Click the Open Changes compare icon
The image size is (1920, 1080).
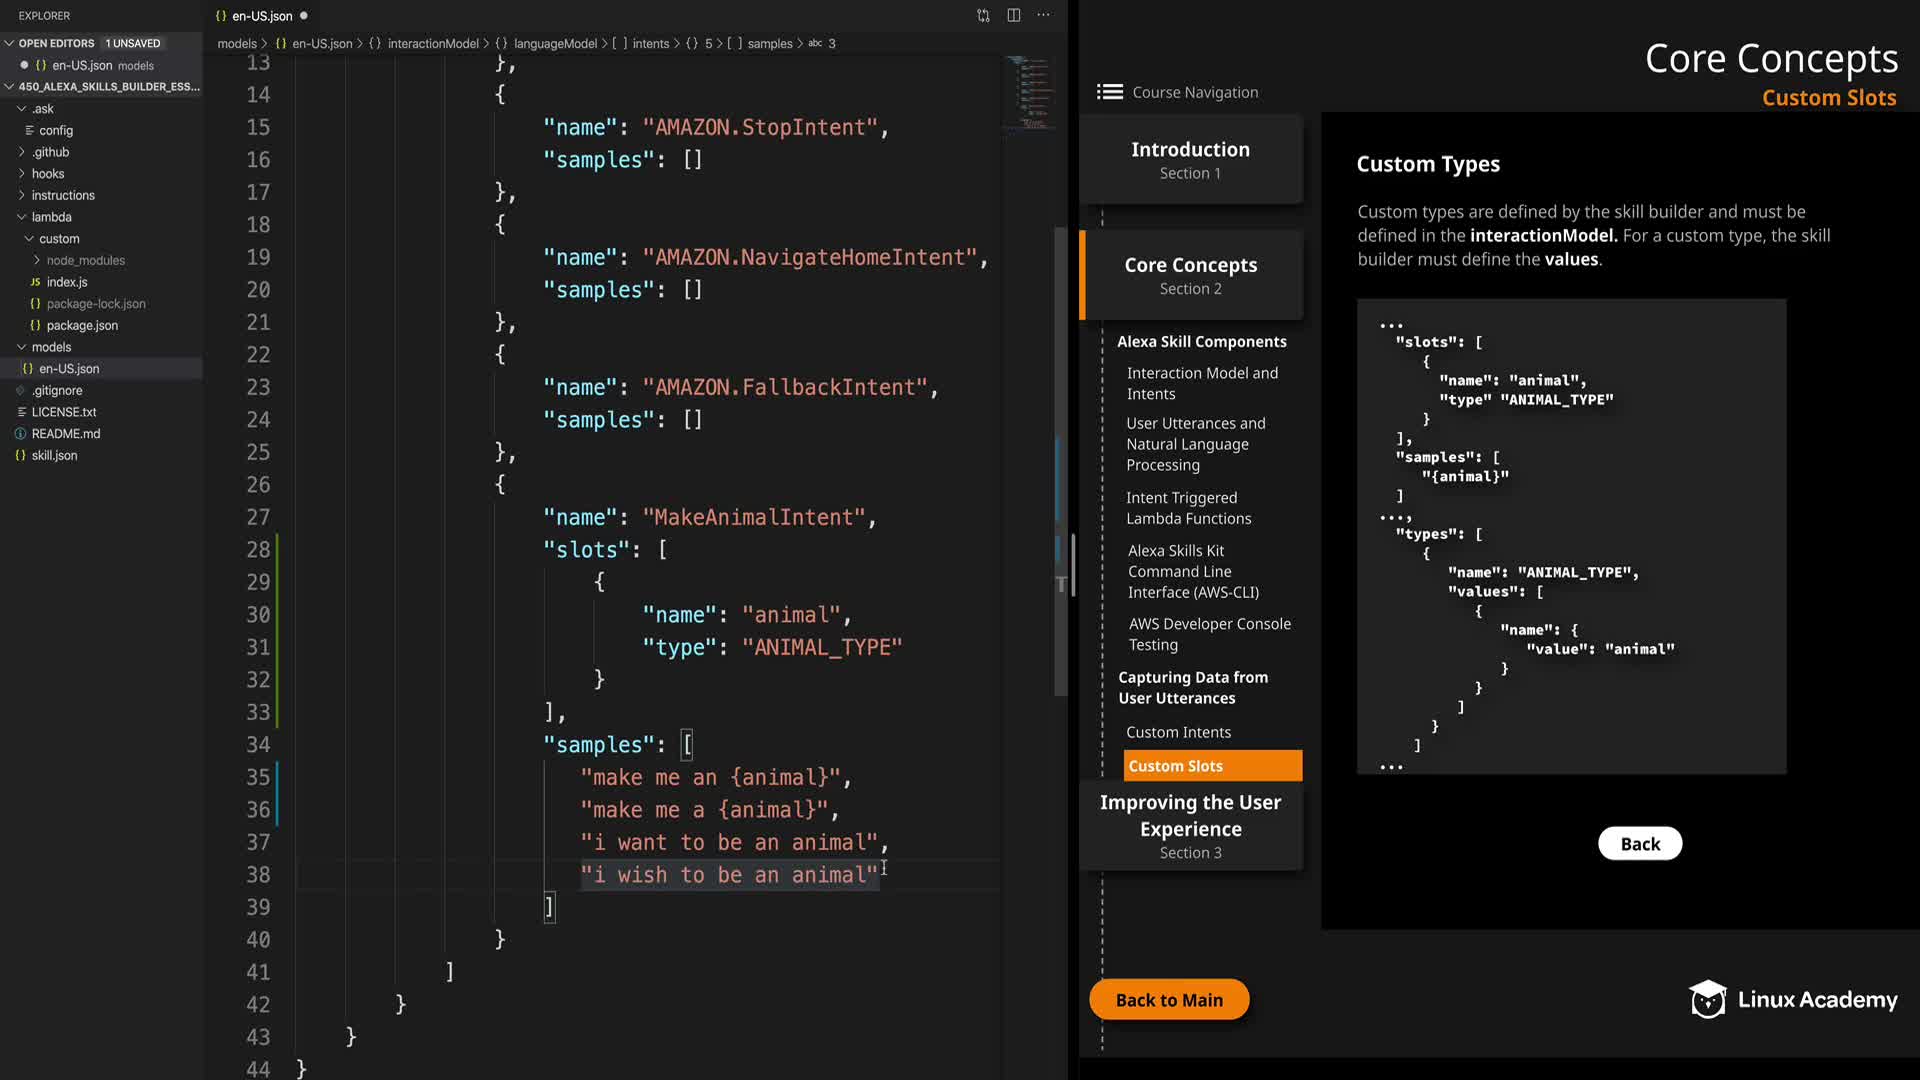pos(983,15)
